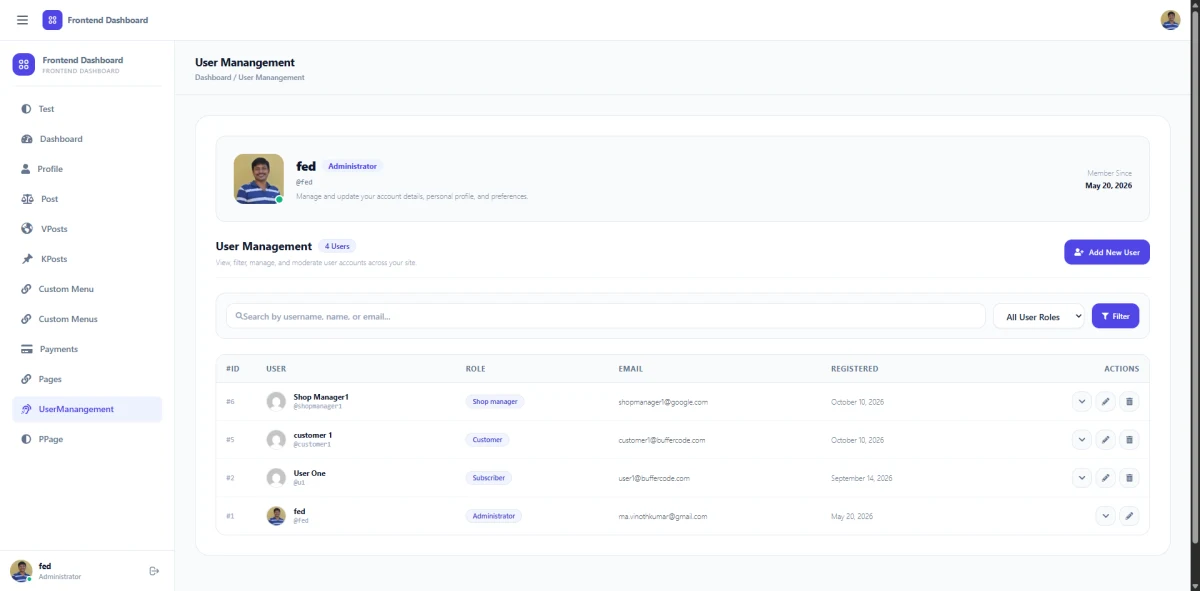This screenshot has width=1200, height=591.
Task: Click the Shop manager role badge
Action: tap(495, 402)
